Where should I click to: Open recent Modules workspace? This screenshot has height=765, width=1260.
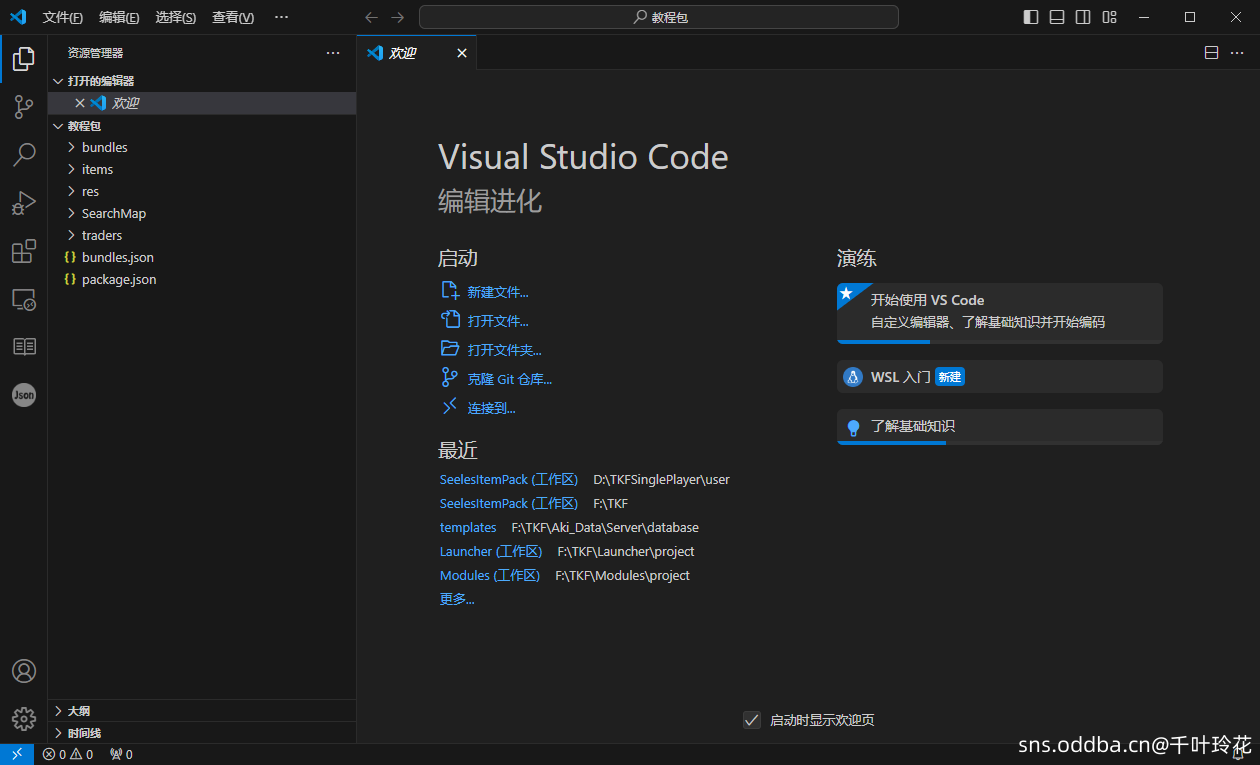[490, 575]
